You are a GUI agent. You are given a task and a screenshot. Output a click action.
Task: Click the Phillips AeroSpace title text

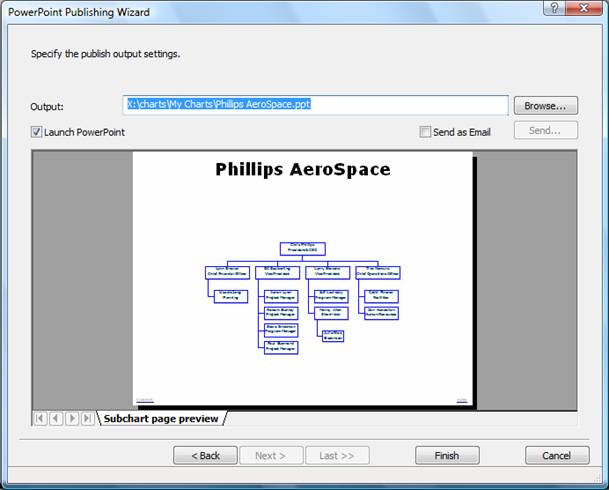tap(303, 170)
